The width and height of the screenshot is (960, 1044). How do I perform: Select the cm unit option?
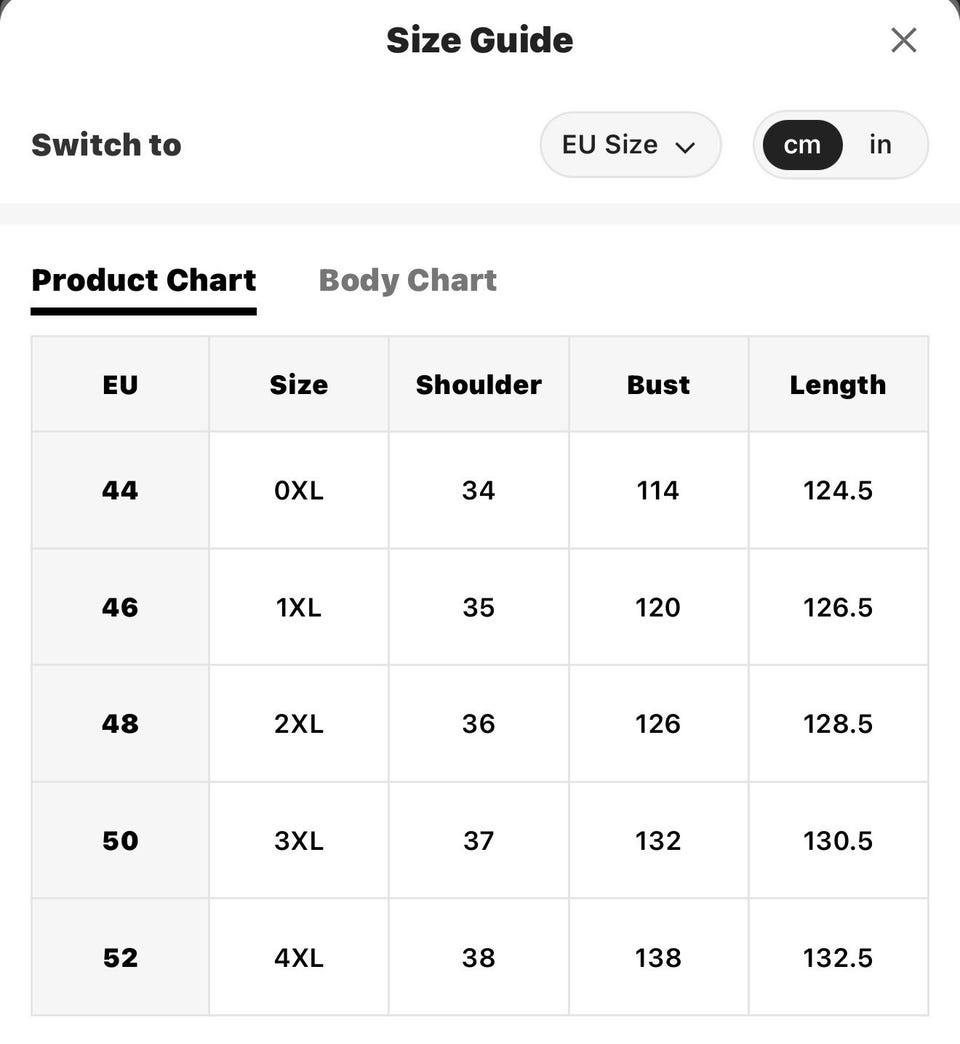[802, 144]
